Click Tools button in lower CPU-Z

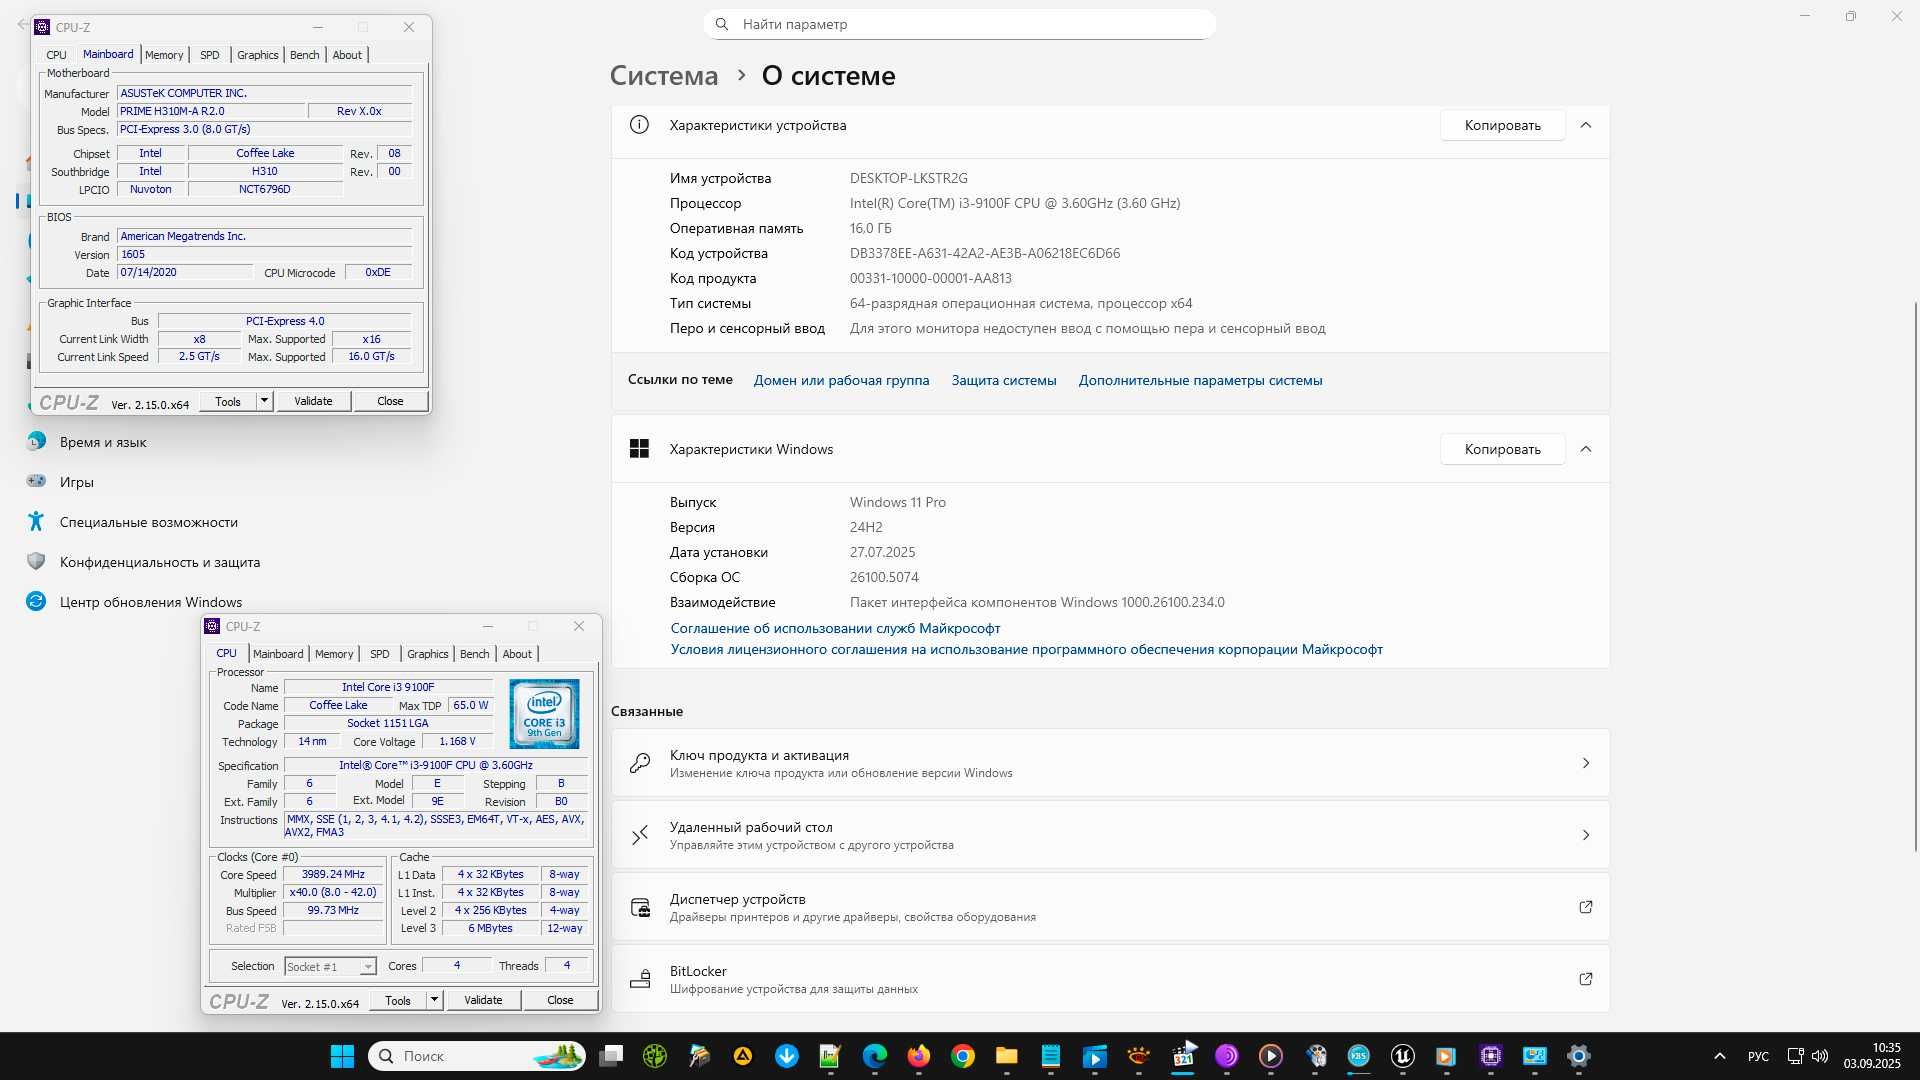[398, 1000]
